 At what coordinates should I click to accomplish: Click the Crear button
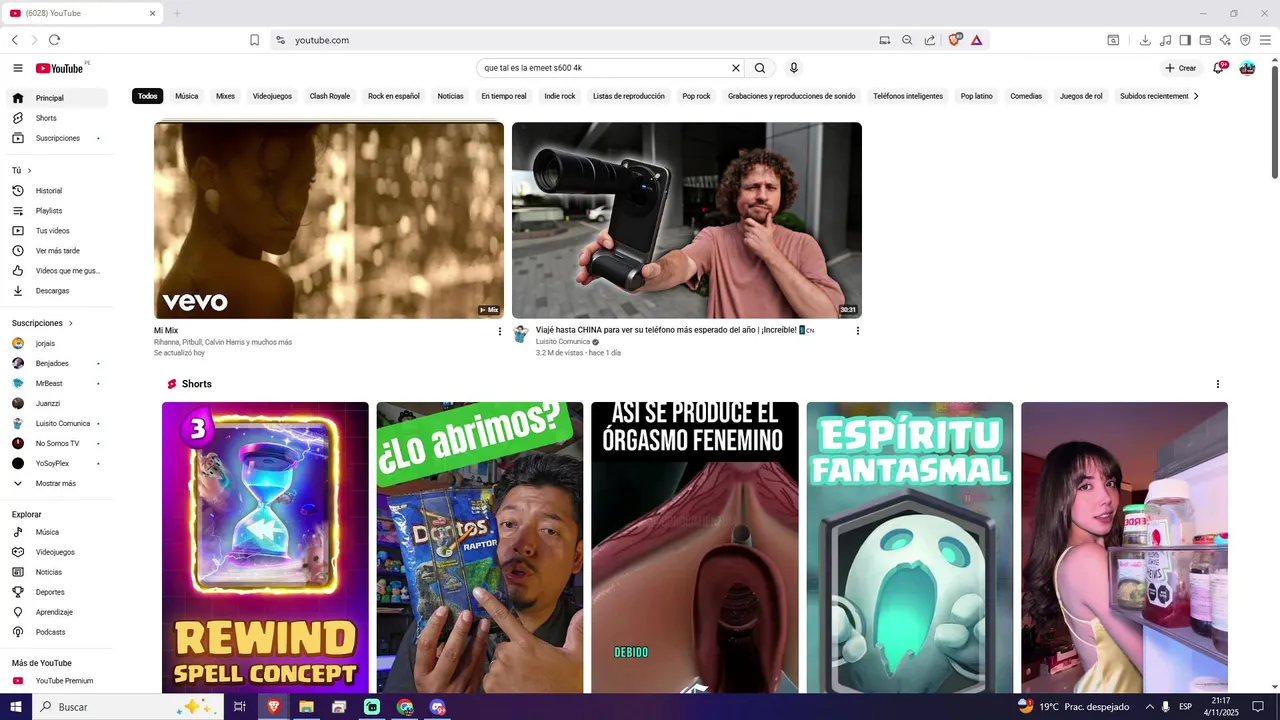pyautogui.click(x=1181, y=68)
